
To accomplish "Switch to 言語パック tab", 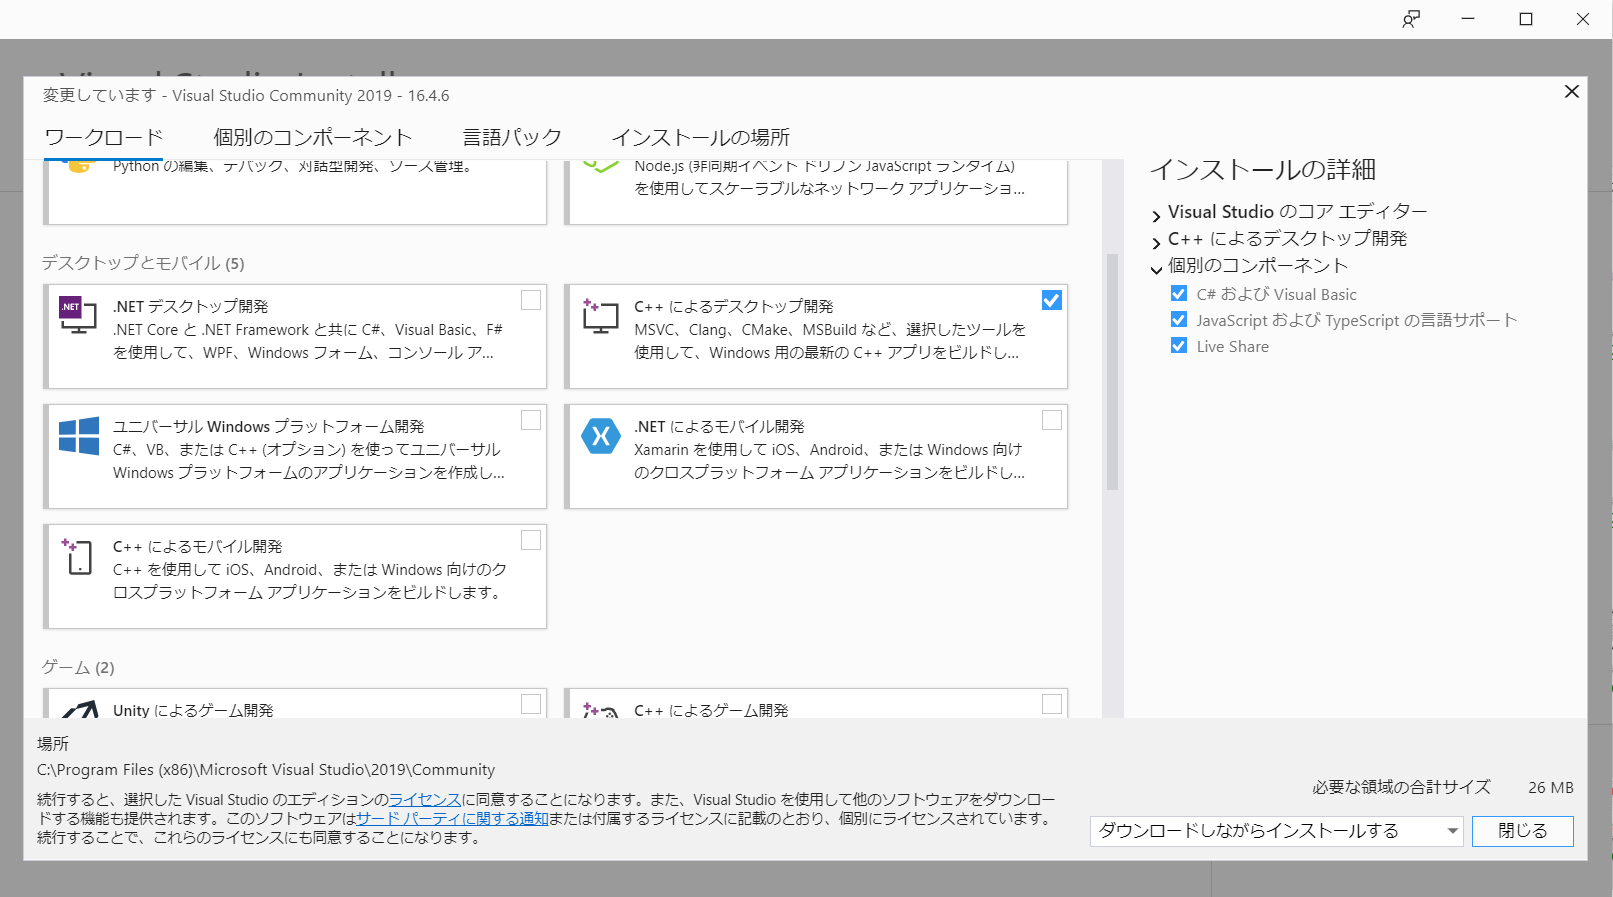I will pyautogui.click(x=512, y=137).
